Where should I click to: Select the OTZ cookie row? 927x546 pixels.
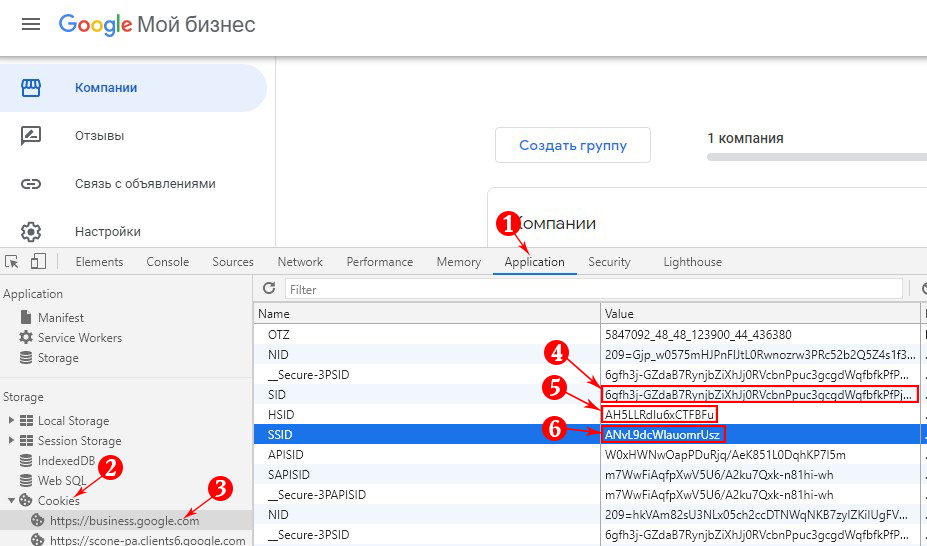pyautogui.click(x=588, y=334)
